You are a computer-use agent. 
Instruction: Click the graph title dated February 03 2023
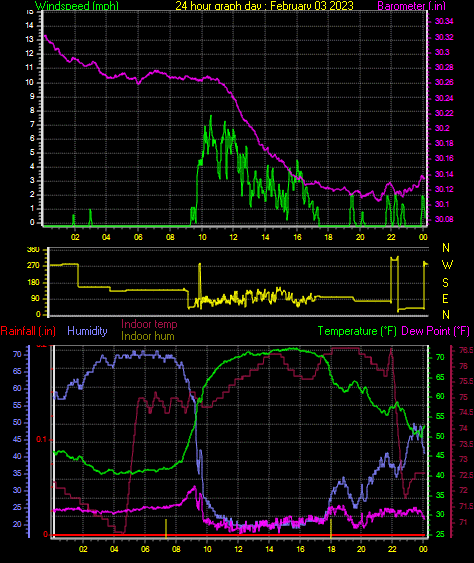coord(264,5)
